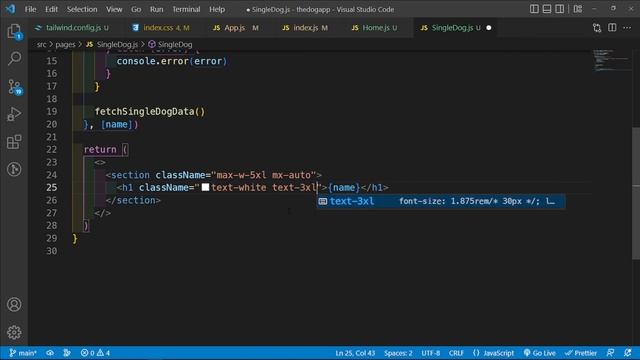Switch to App.js tab
Screen dimensions: 640x360
(236, 28)
